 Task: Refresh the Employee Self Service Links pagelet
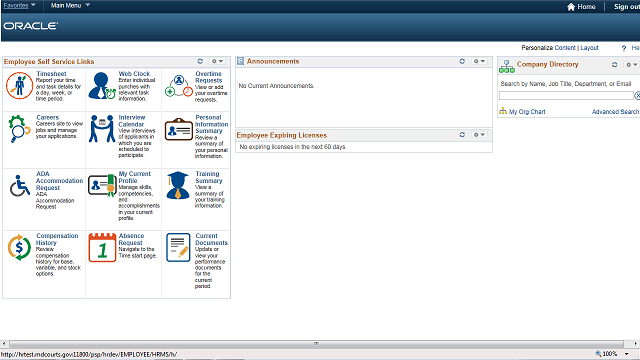pyautogui.click(x=200, y=61)
